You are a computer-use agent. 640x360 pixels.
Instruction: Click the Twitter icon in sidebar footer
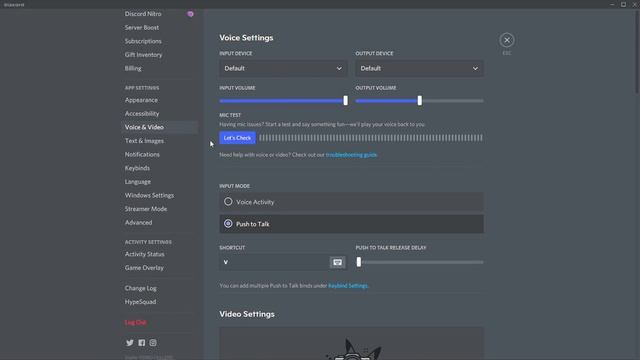pos(130,343)
